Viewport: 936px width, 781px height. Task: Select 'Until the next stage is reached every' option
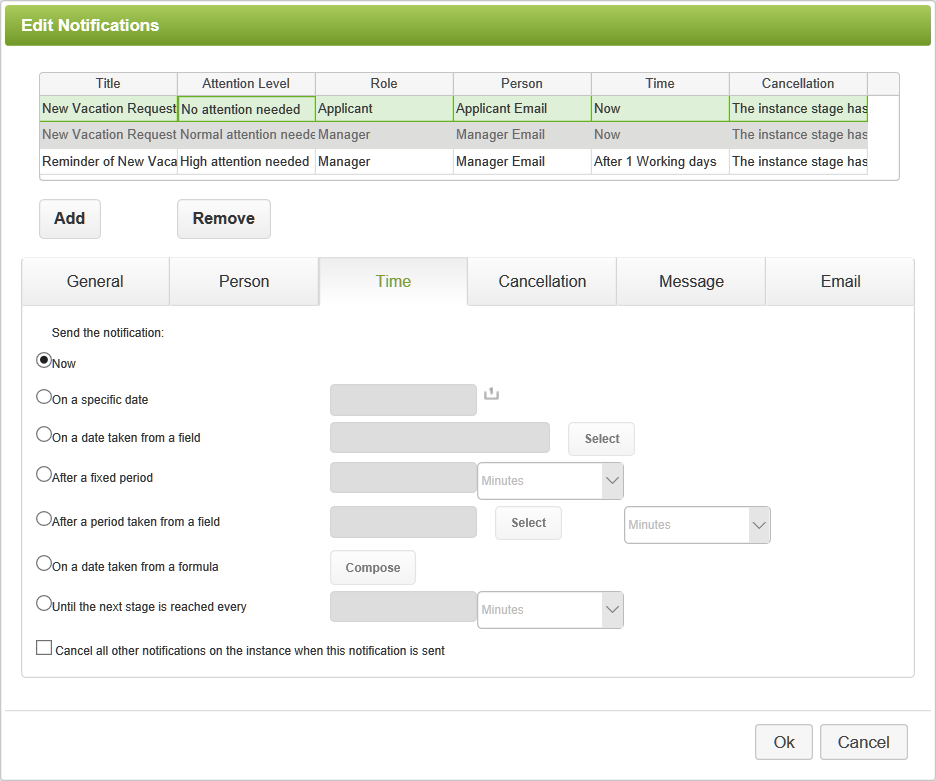pos(44,603)
